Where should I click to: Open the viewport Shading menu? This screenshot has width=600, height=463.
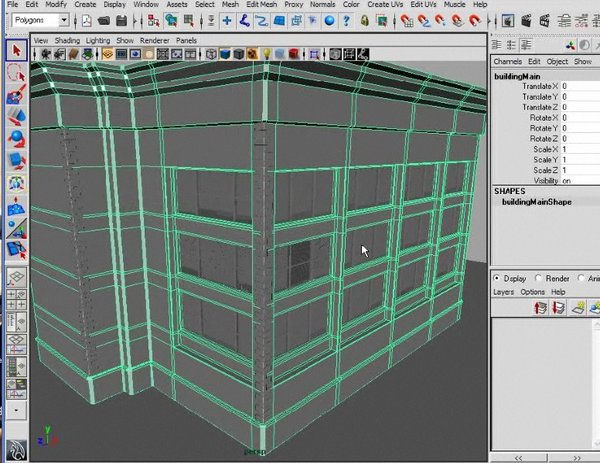(x=67, y=40)
